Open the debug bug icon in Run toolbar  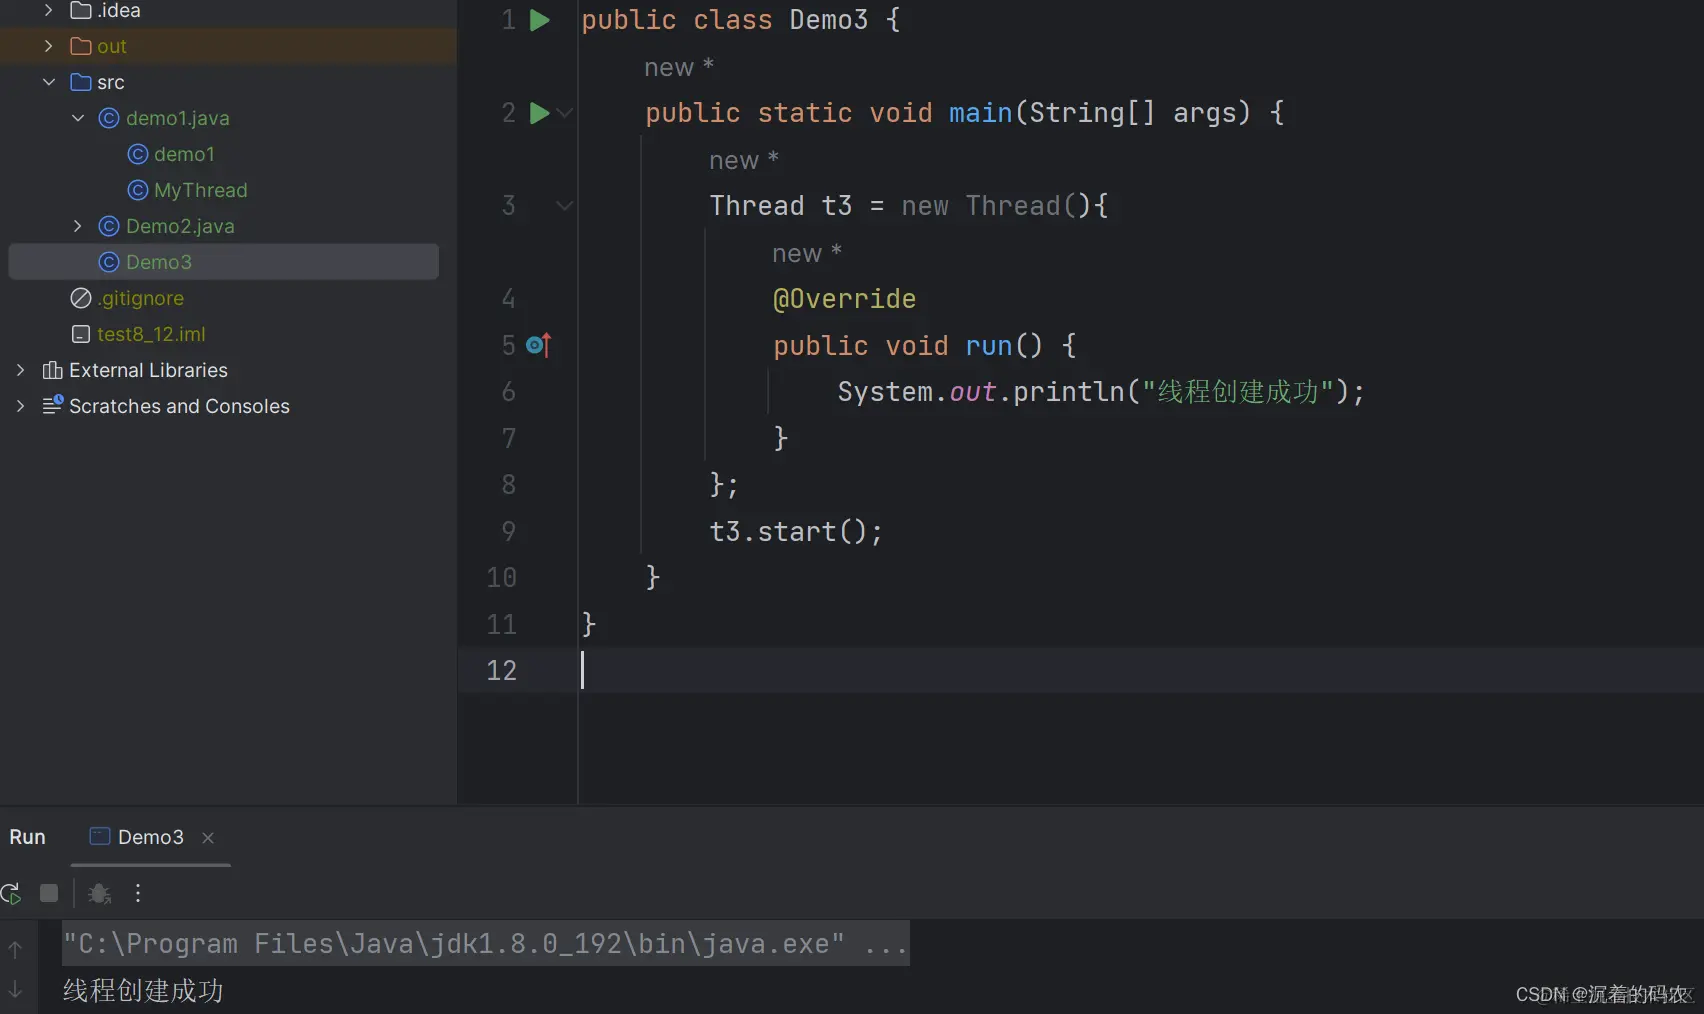pos(99,893)
